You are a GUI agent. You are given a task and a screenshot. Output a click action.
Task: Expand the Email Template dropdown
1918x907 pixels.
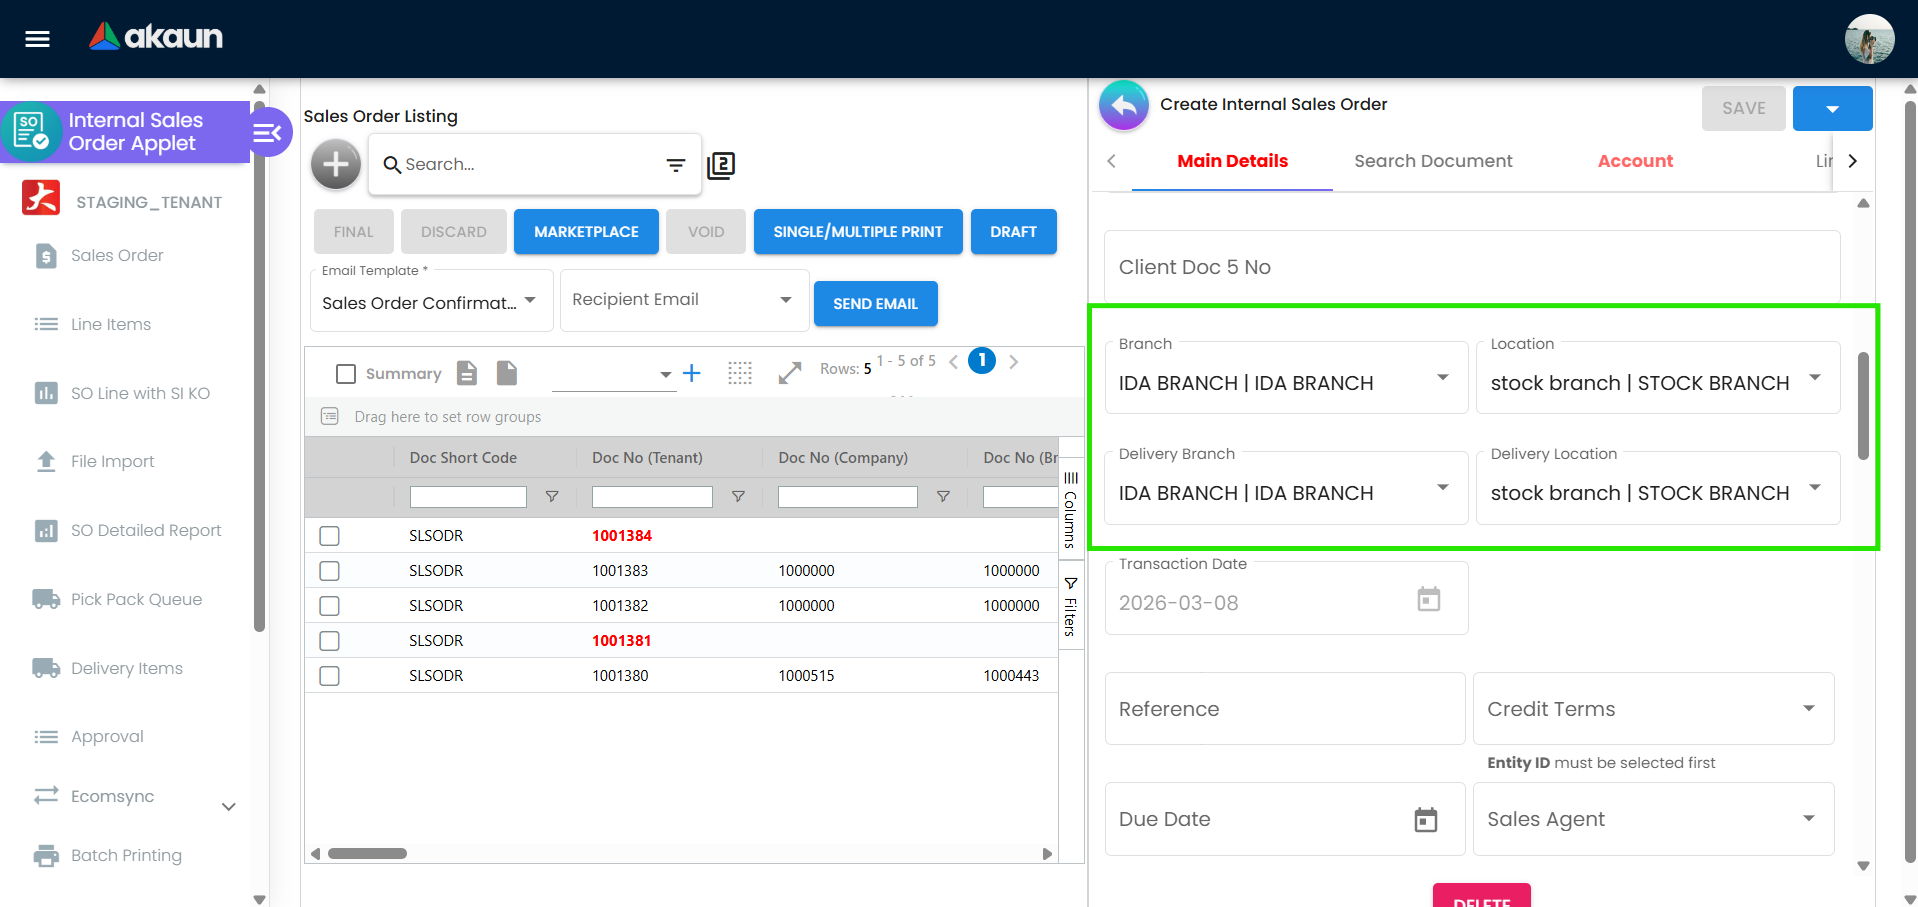(x=530, y=301)
